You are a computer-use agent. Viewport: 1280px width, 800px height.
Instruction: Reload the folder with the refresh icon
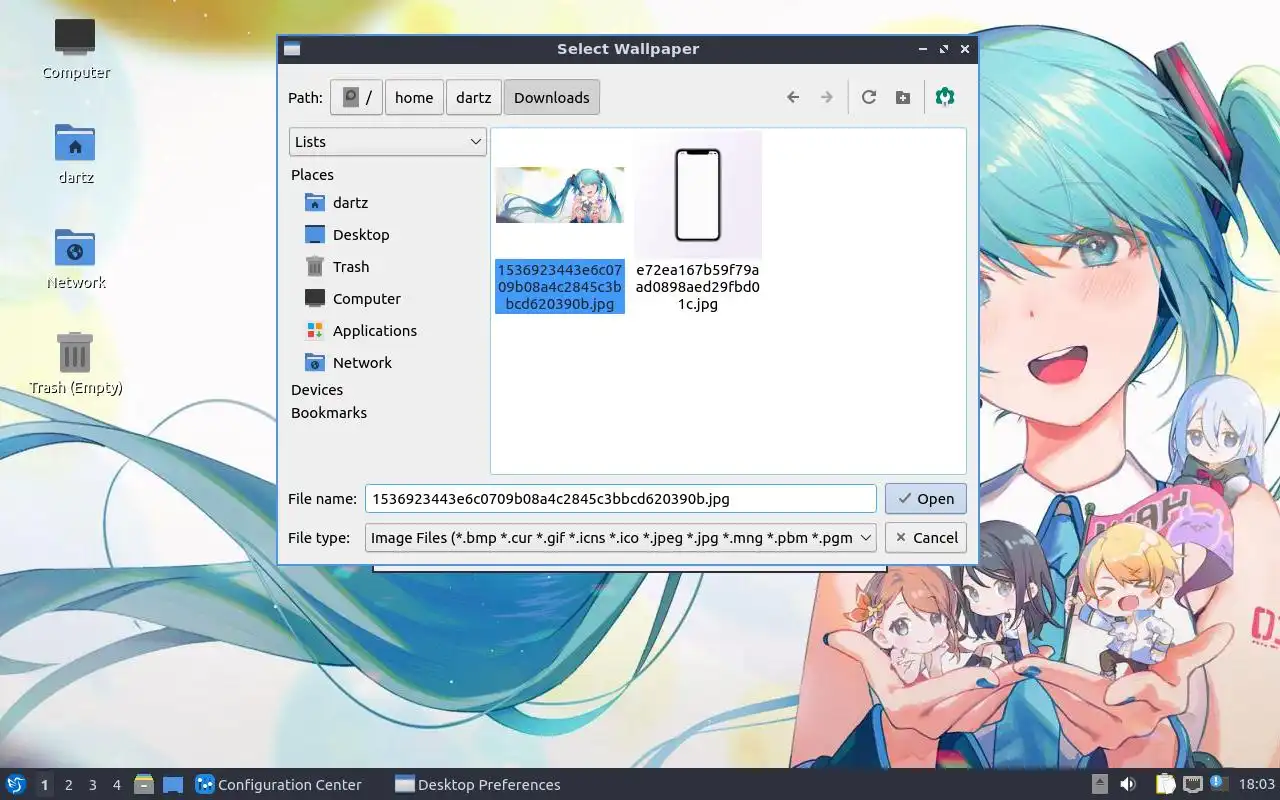869,97
